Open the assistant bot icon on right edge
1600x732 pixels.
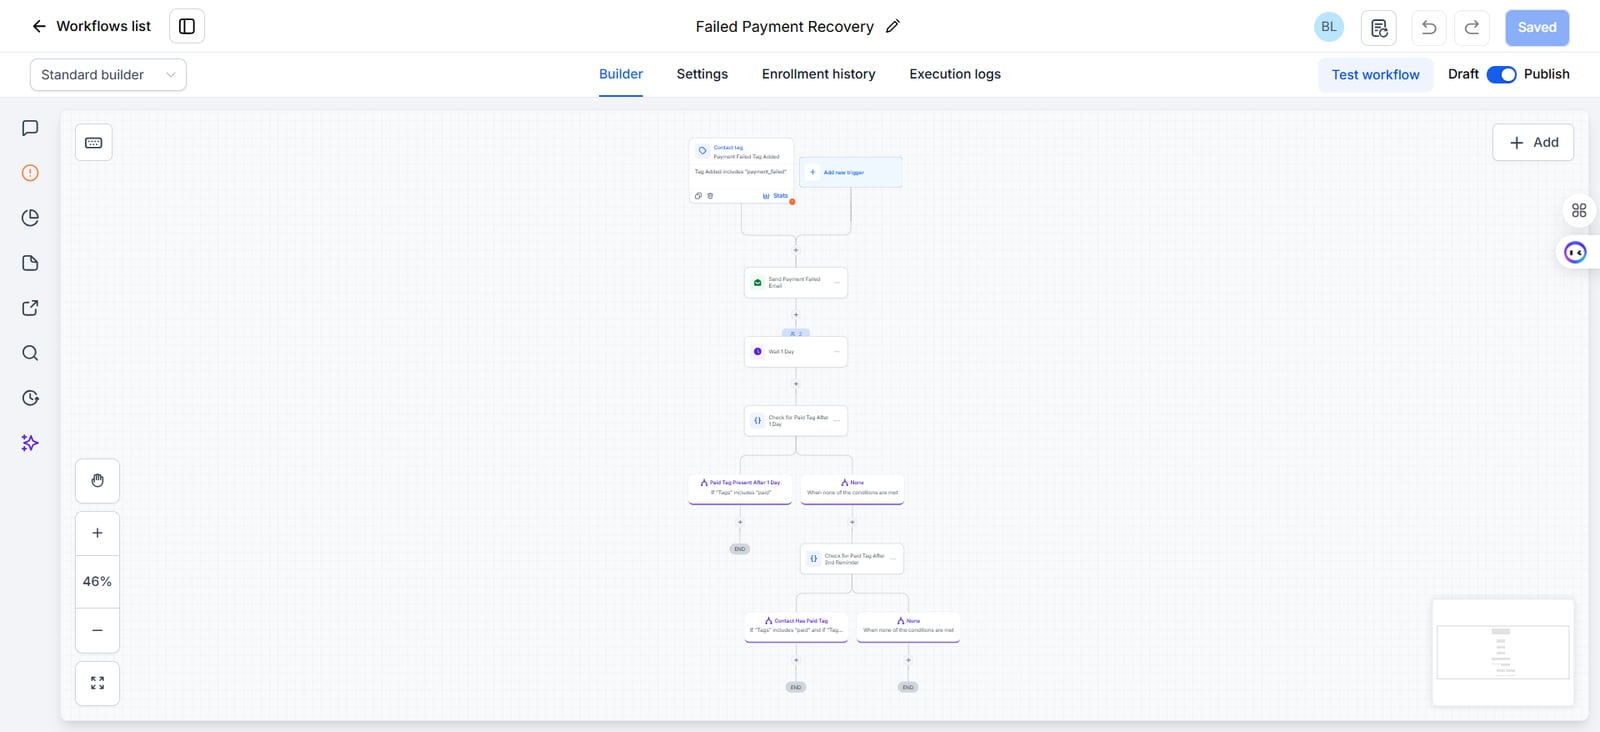(x=1576, y=252)
